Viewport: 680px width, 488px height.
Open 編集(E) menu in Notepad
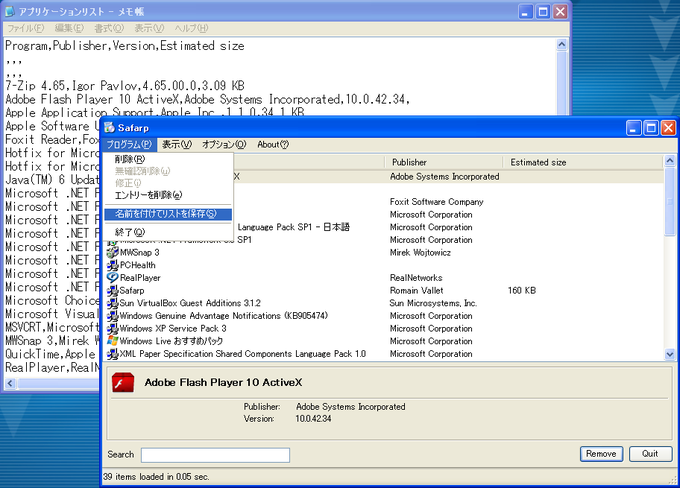click(x=69, y=28)
